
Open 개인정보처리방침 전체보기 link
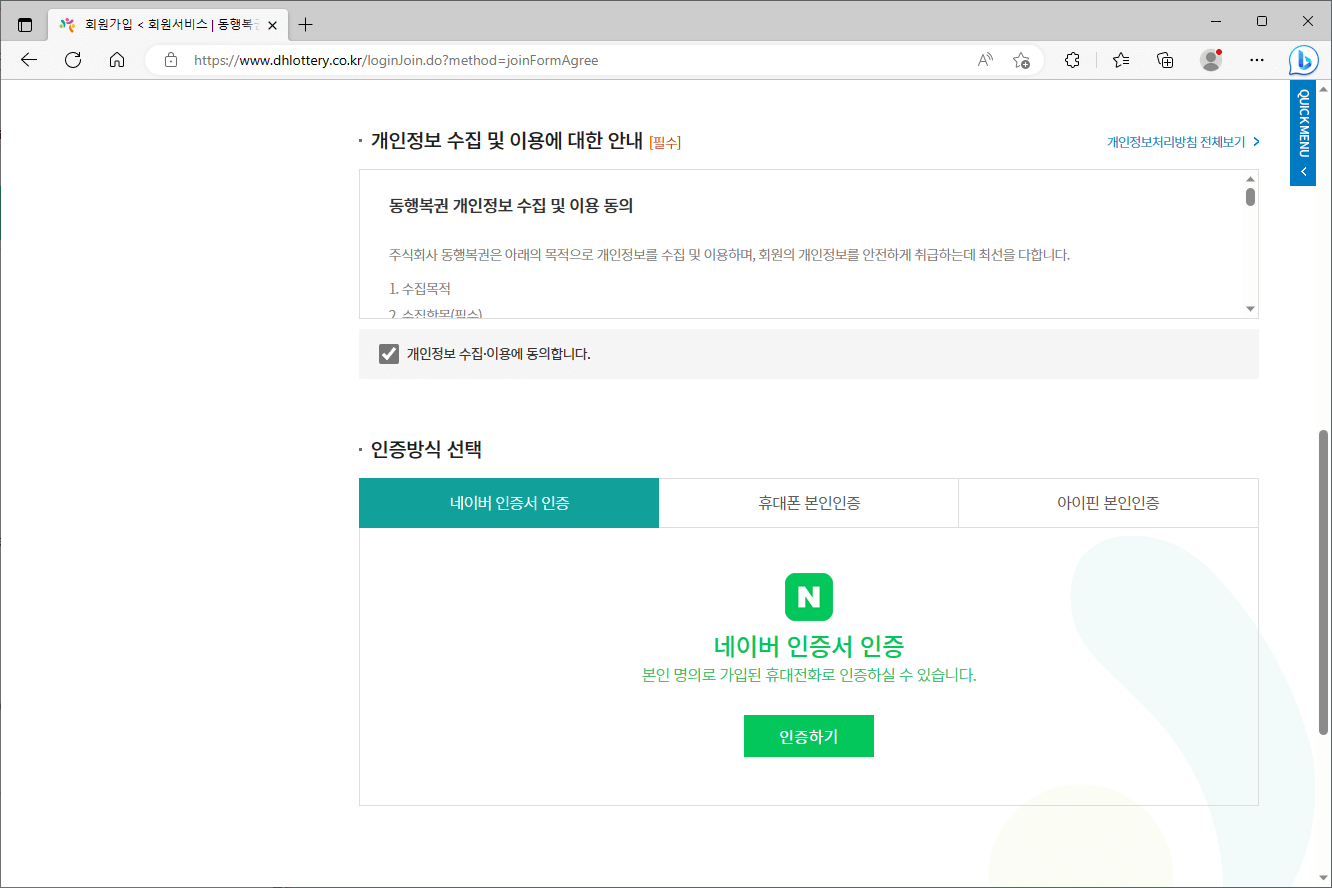pos(1180,142)
